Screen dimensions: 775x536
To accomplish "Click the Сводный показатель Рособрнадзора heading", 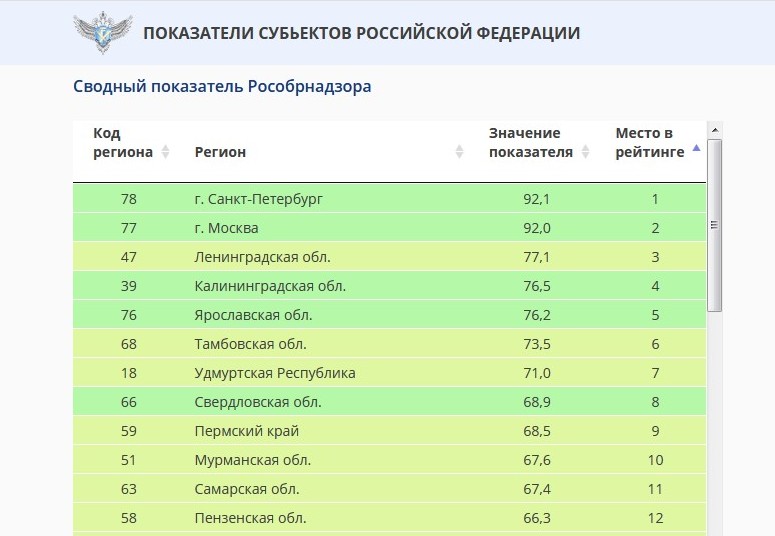I will (222, 87).
